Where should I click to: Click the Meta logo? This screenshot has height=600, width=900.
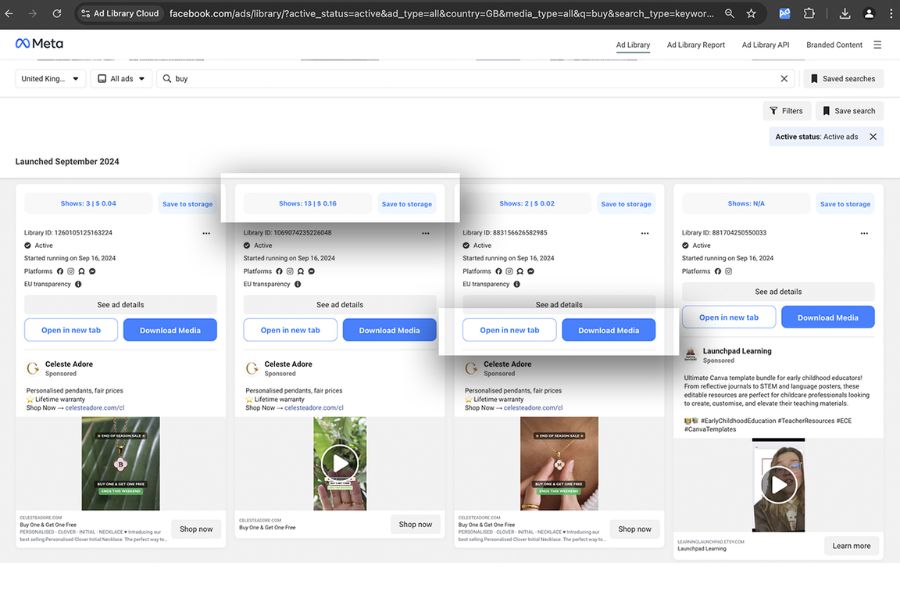(x=39, y=44)
